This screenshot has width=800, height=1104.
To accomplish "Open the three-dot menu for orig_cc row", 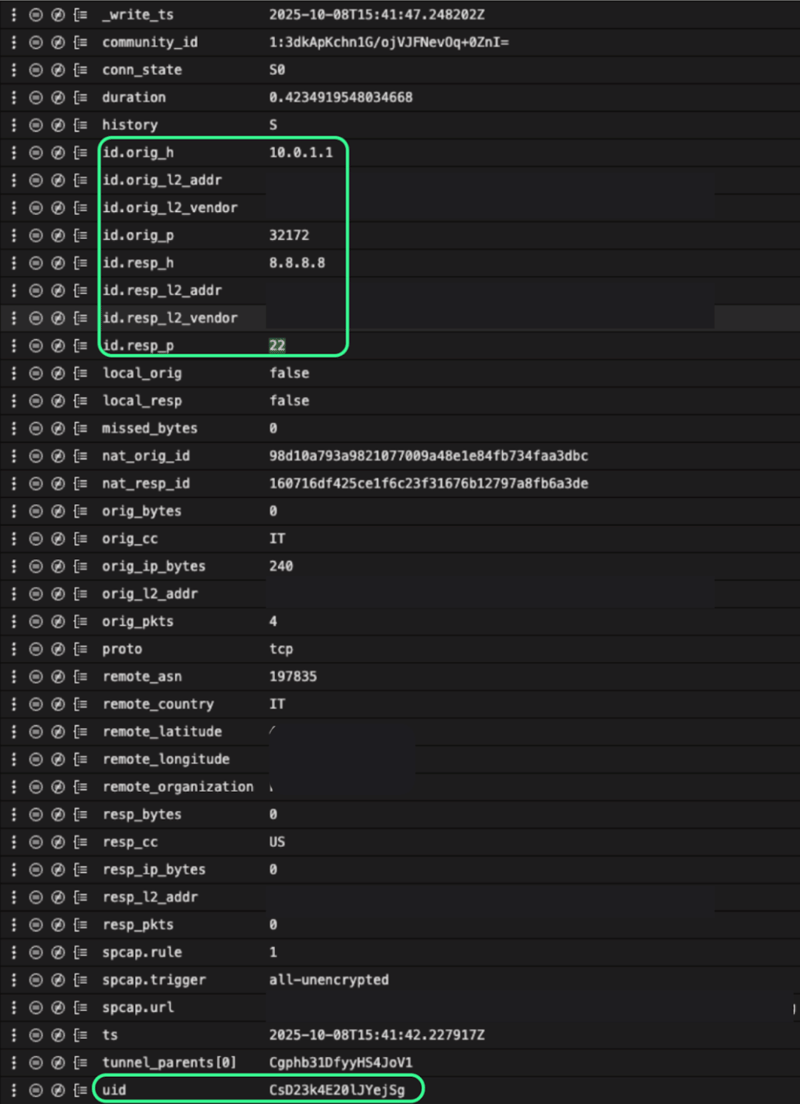I will (13, 539).
